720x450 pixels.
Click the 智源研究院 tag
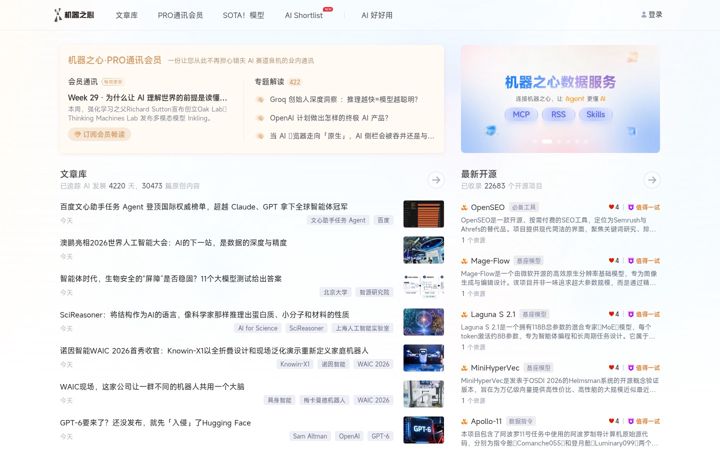374,292
